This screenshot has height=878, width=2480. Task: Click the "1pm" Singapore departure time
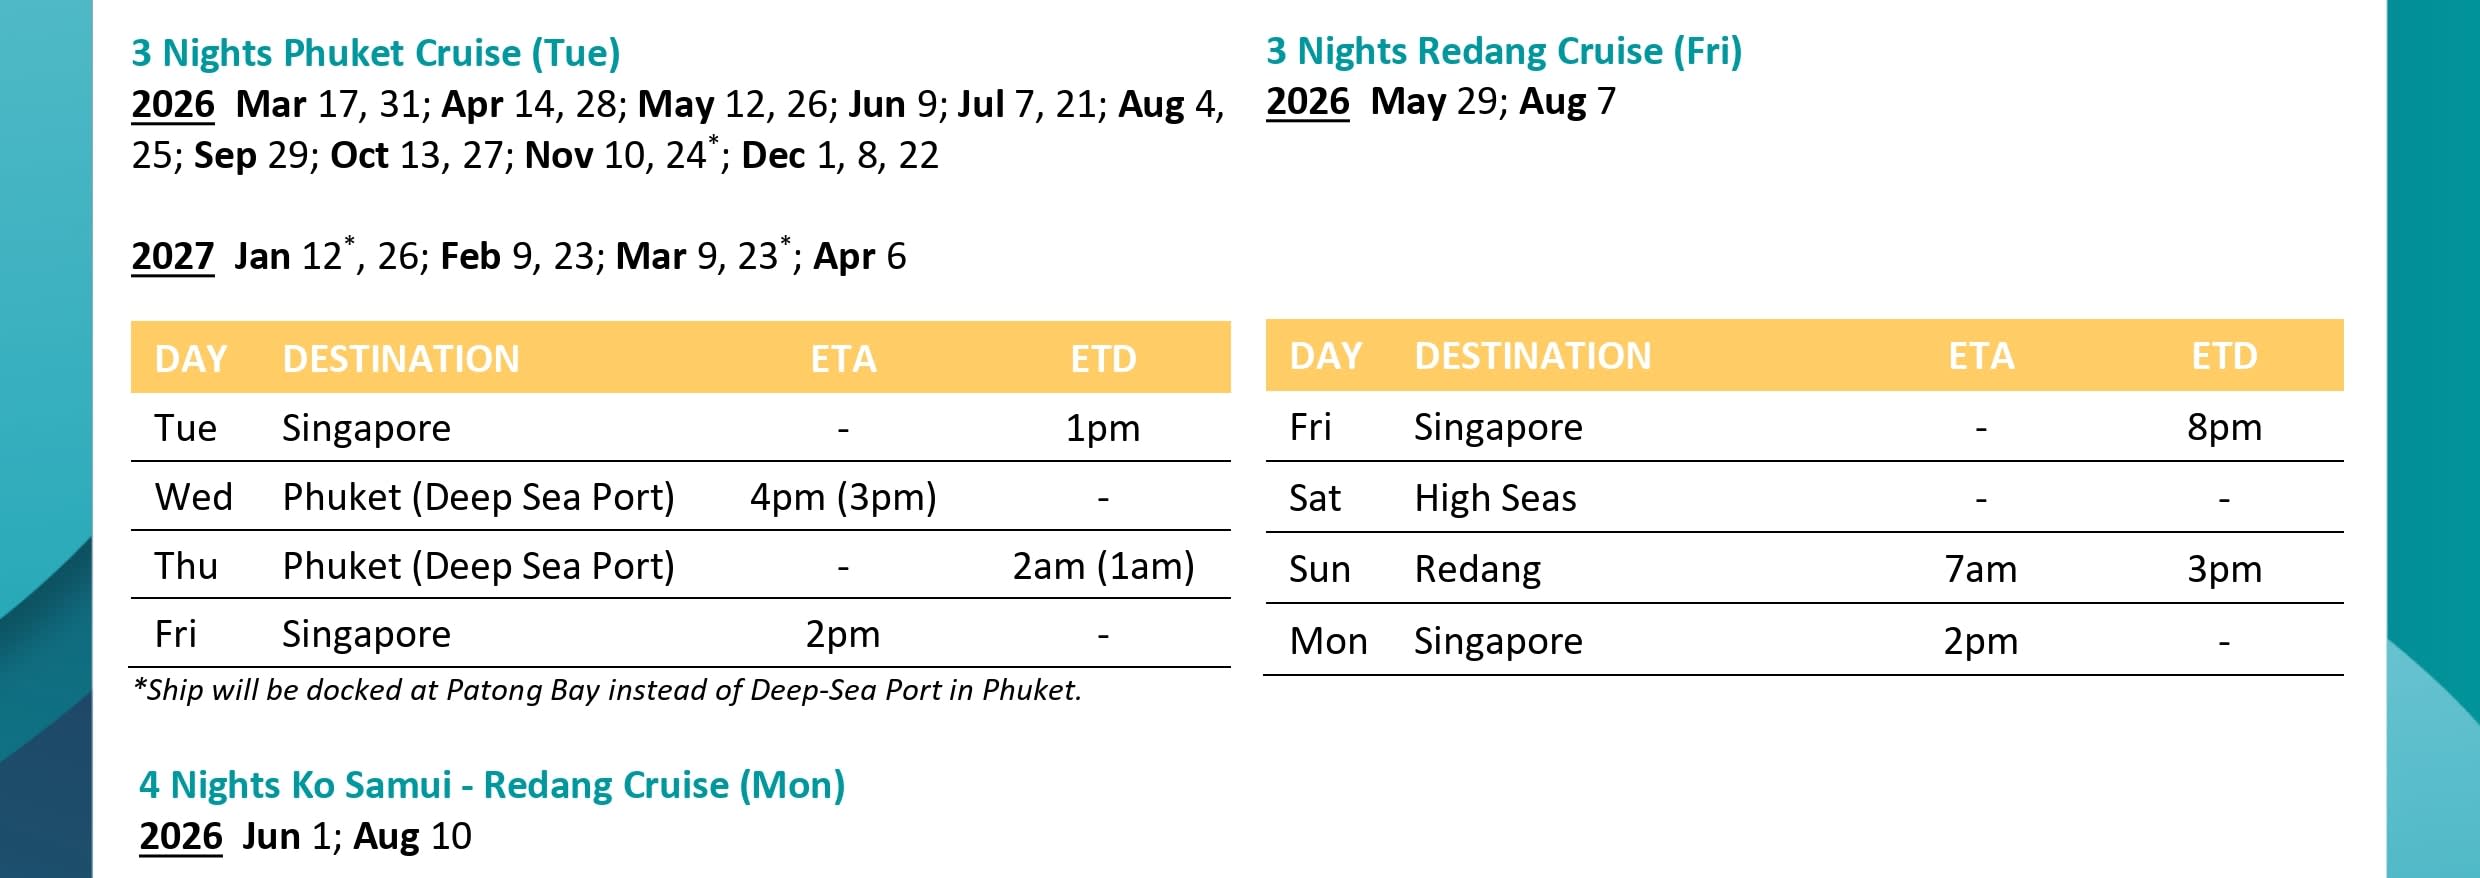(1102, 428)
